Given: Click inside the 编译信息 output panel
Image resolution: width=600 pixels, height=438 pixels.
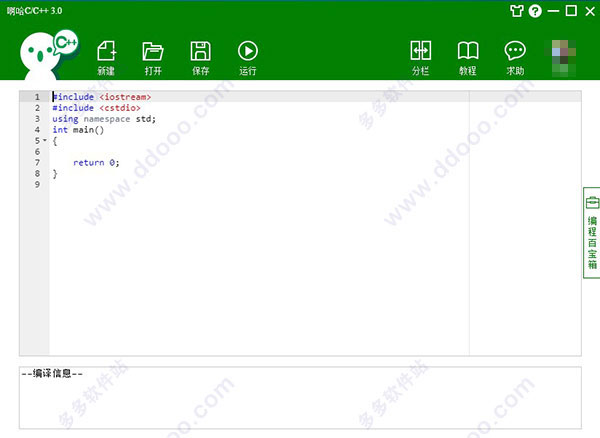Looking at the screenshot, I should pos(300,398).
